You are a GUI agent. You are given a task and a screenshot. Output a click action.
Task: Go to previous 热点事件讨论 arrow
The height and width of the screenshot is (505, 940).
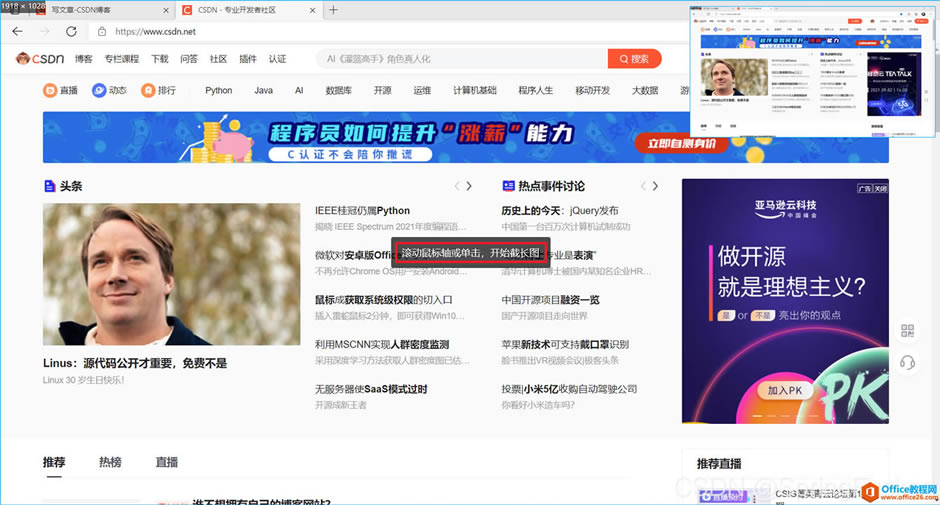643,186
